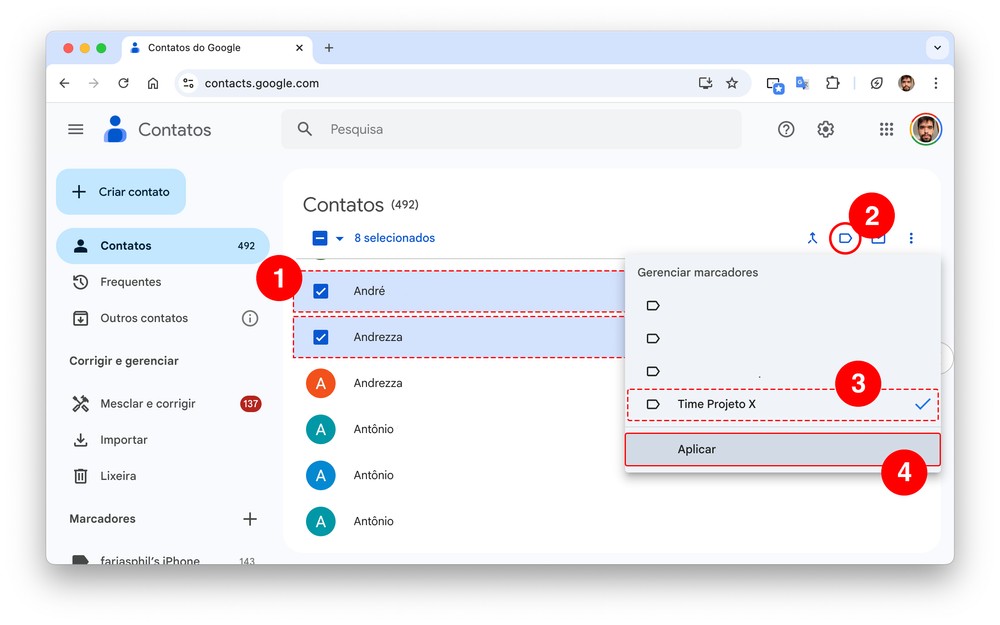Open the settings gear icon
This screenshot has width=1000, height=625.
[x=825, y=129]
